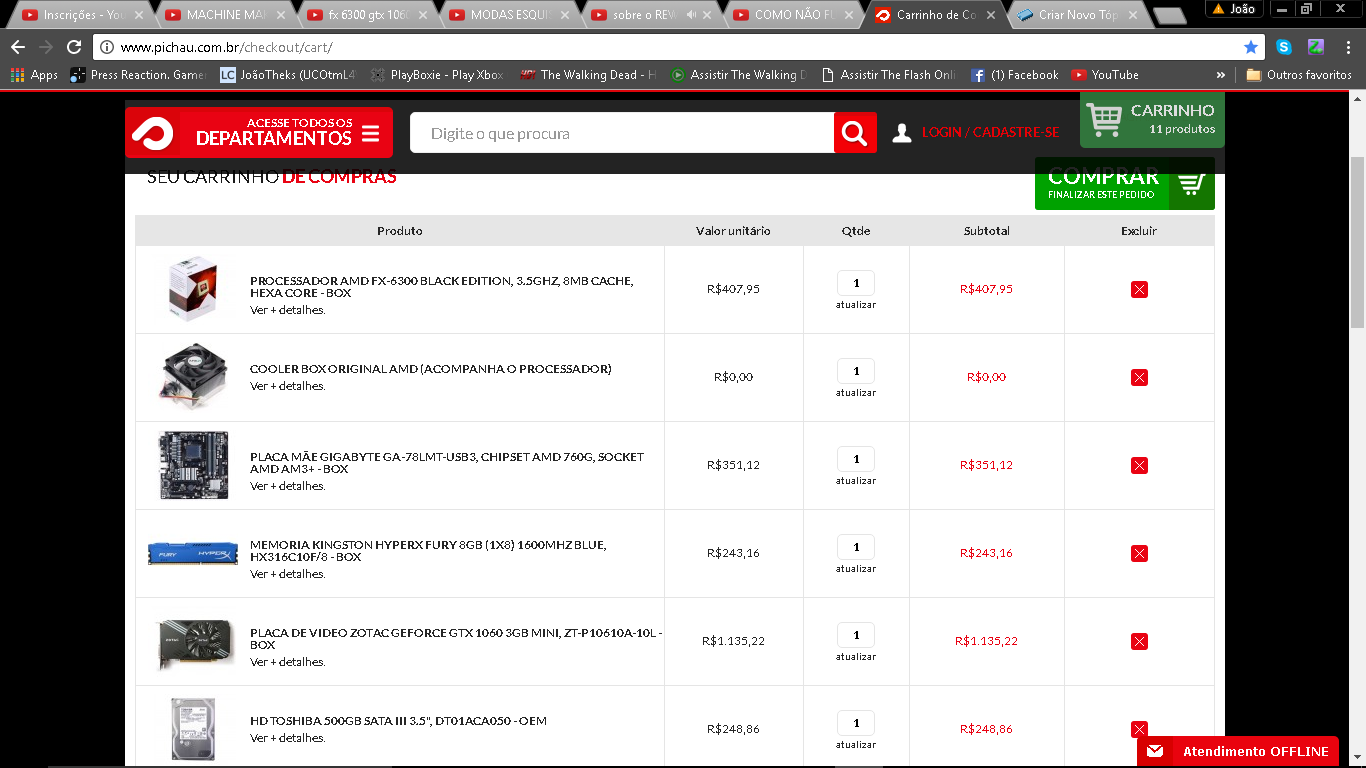1366x768 pixels.
Task: Remove the AMD FX-6300 processor from cart
Action: point(1139,289)
